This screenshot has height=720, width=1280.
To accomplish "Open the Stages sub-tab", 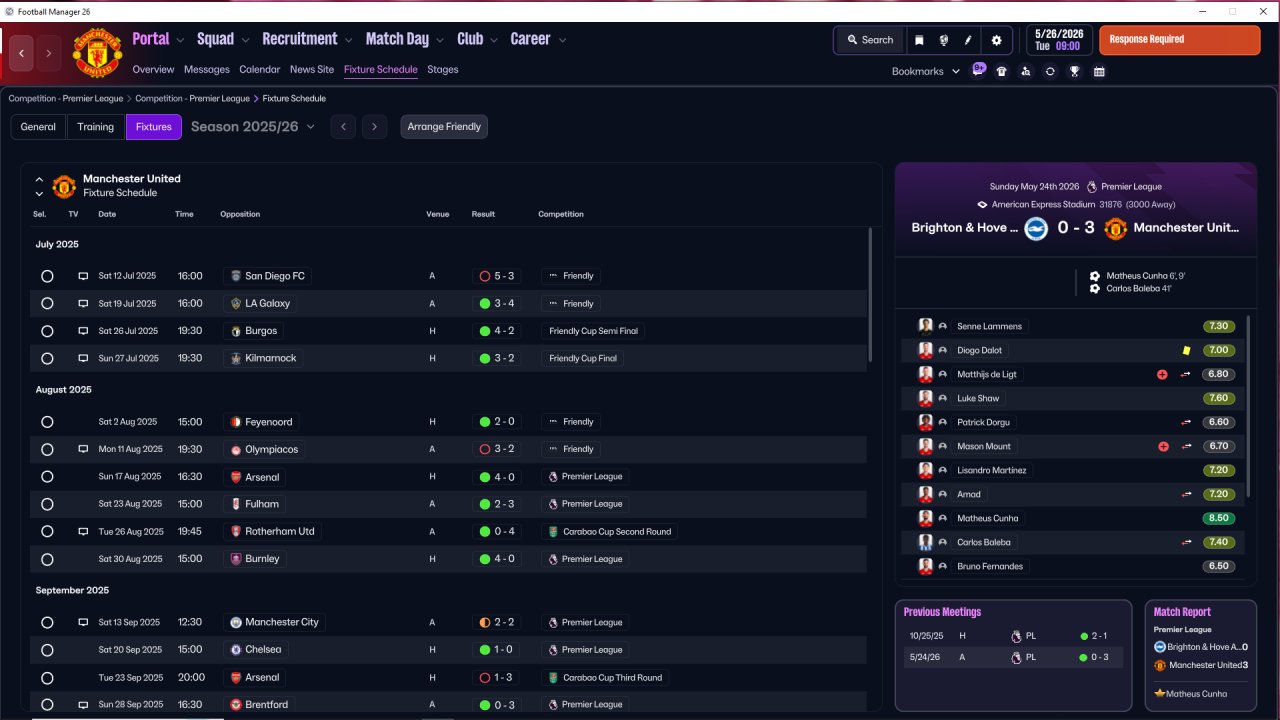I will [443, 70].
